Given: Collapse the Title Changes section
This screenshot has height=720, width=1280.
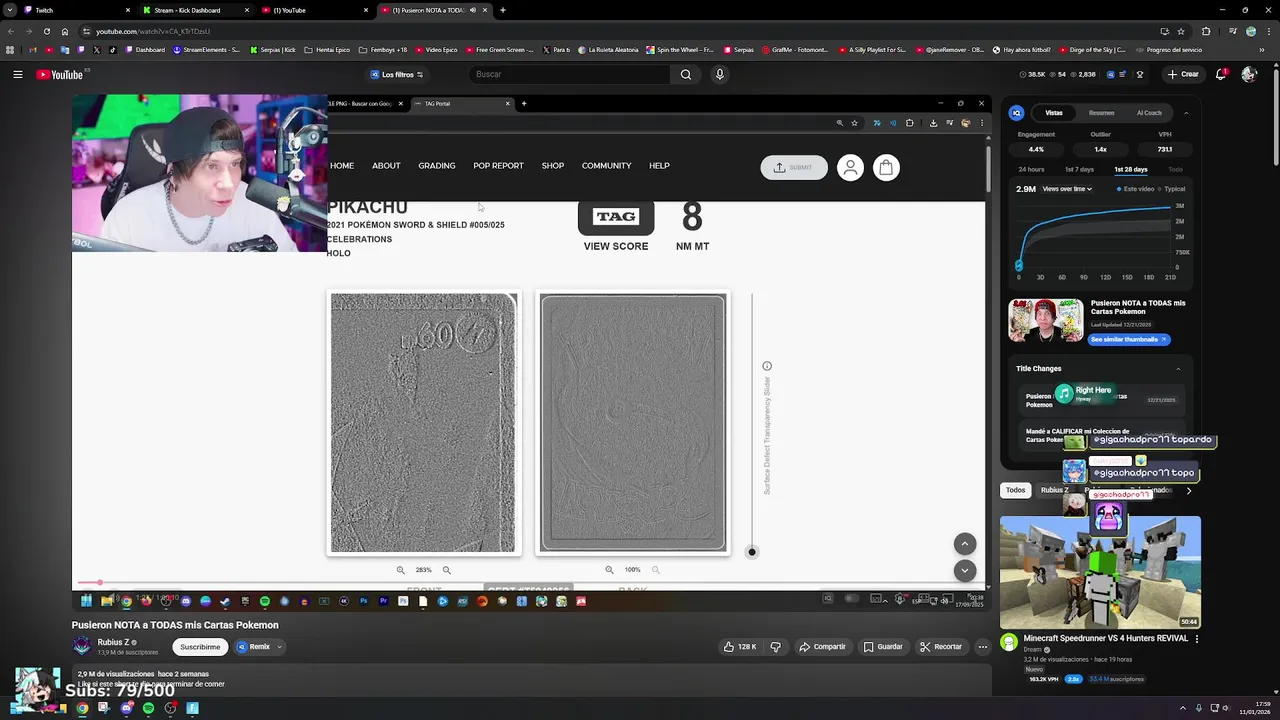Looking at the screenshot, I should pyautogui.click(x=1178, y=369).
